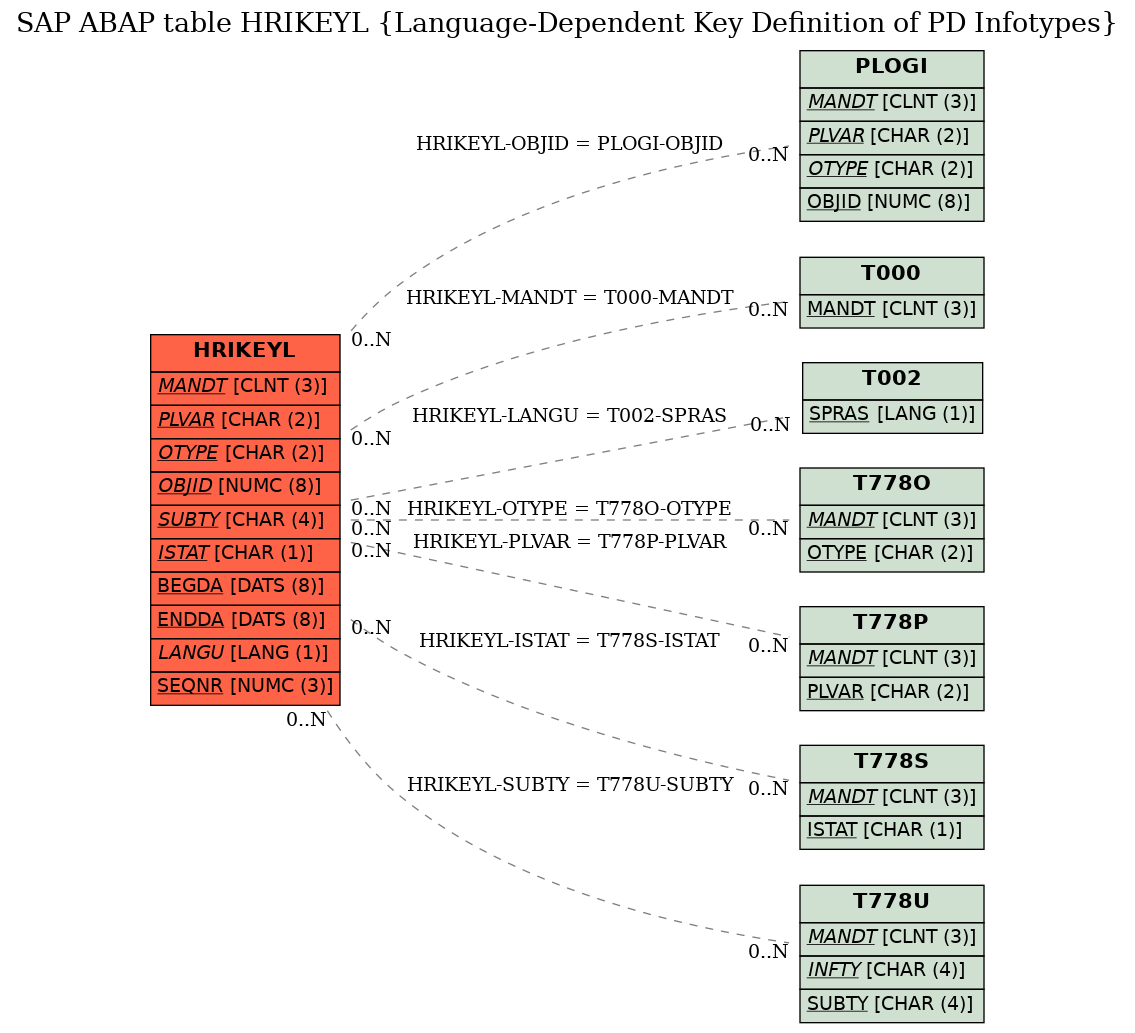Open the T002 table header
Image resolution: width=1135 pixels, height=1033 pixels.
point(892,381)
